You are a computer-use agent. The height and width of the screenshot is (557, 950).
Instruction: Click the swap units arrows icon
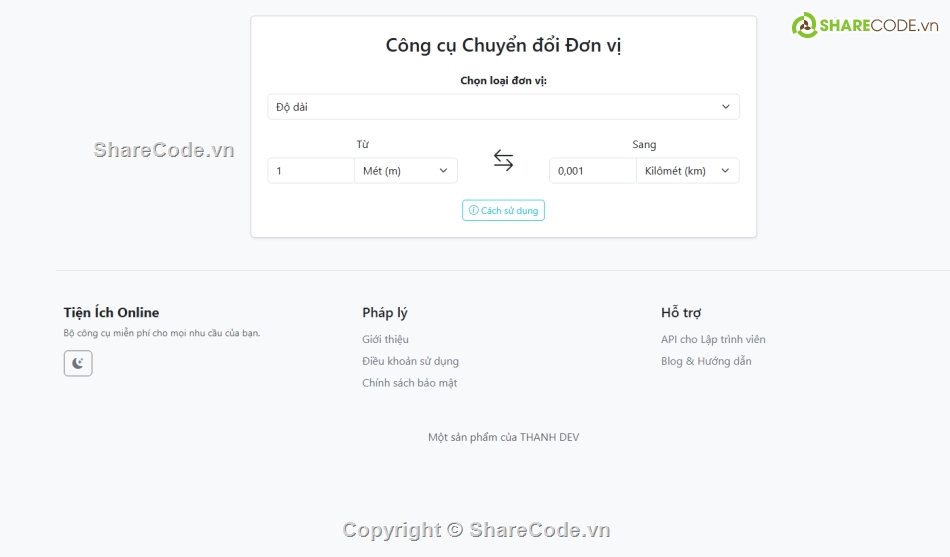tap(503, 160)
